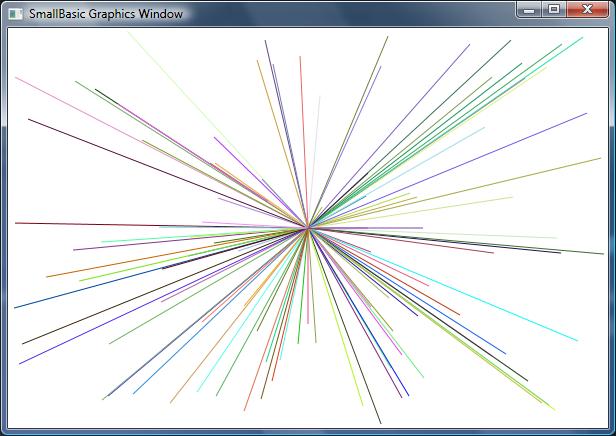Screen dimensions: 616x436
Task: Click the outer end of the pink line at upper left
Action: 16,78
